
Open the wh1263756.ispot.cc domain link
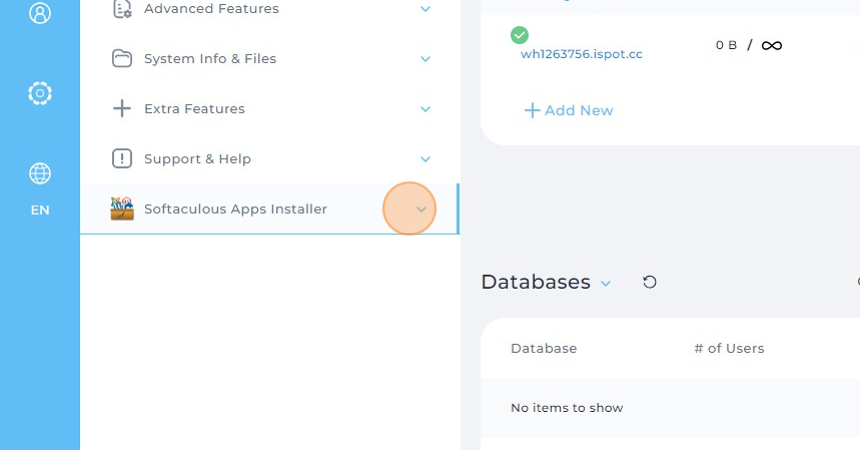click(x=581, y=54)
